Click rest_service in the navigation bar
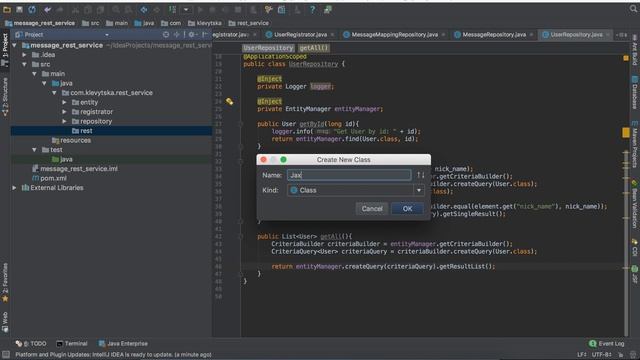 click(249, 23)
